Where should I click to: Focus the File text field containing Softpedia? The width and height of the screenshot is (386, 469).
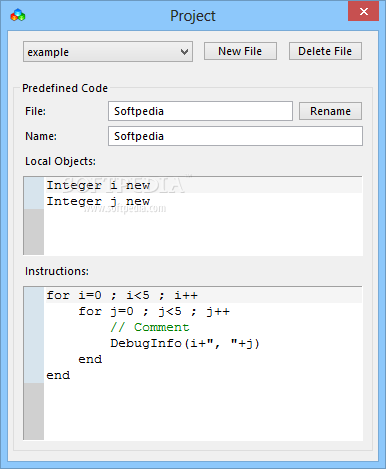click(x=200, y=111)
